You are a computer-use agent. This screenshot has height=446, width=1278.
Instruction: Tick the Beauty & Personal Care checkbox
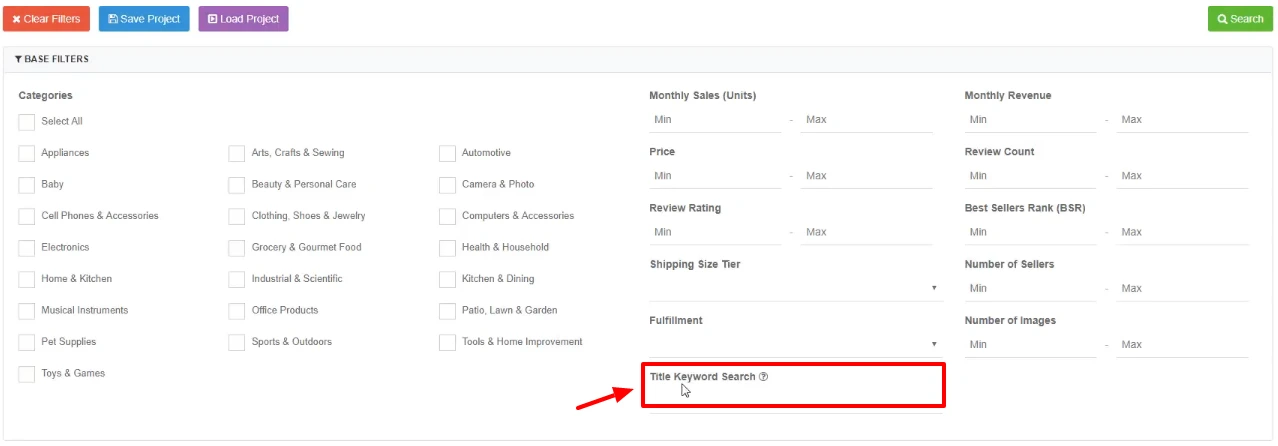click(x=237, y=185)
